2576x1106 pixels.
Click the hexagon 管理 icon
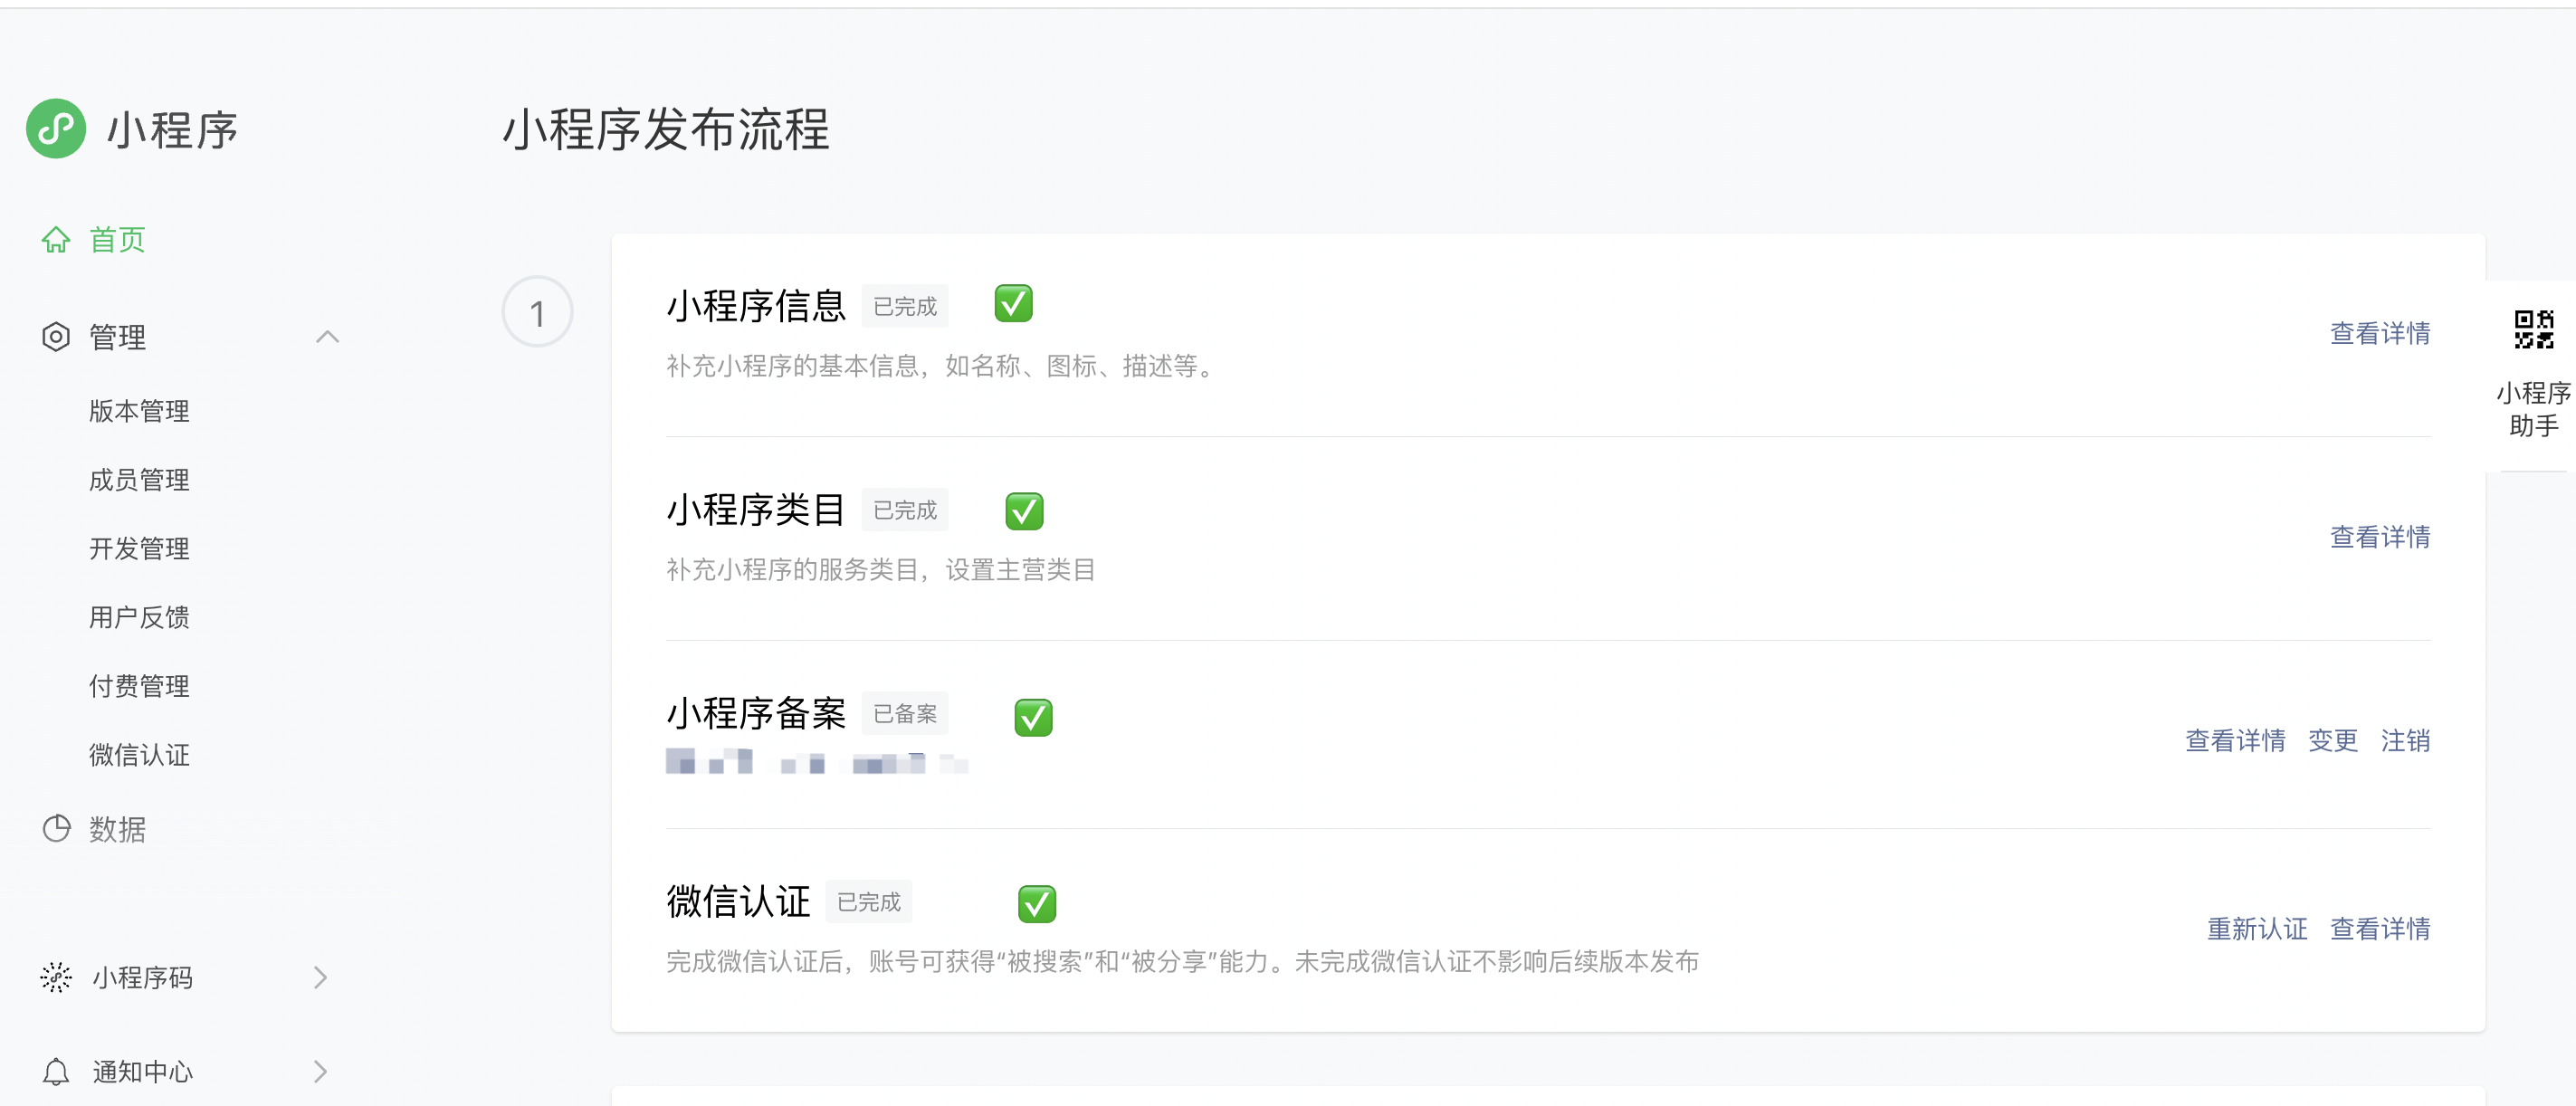[x=56, y=337]
